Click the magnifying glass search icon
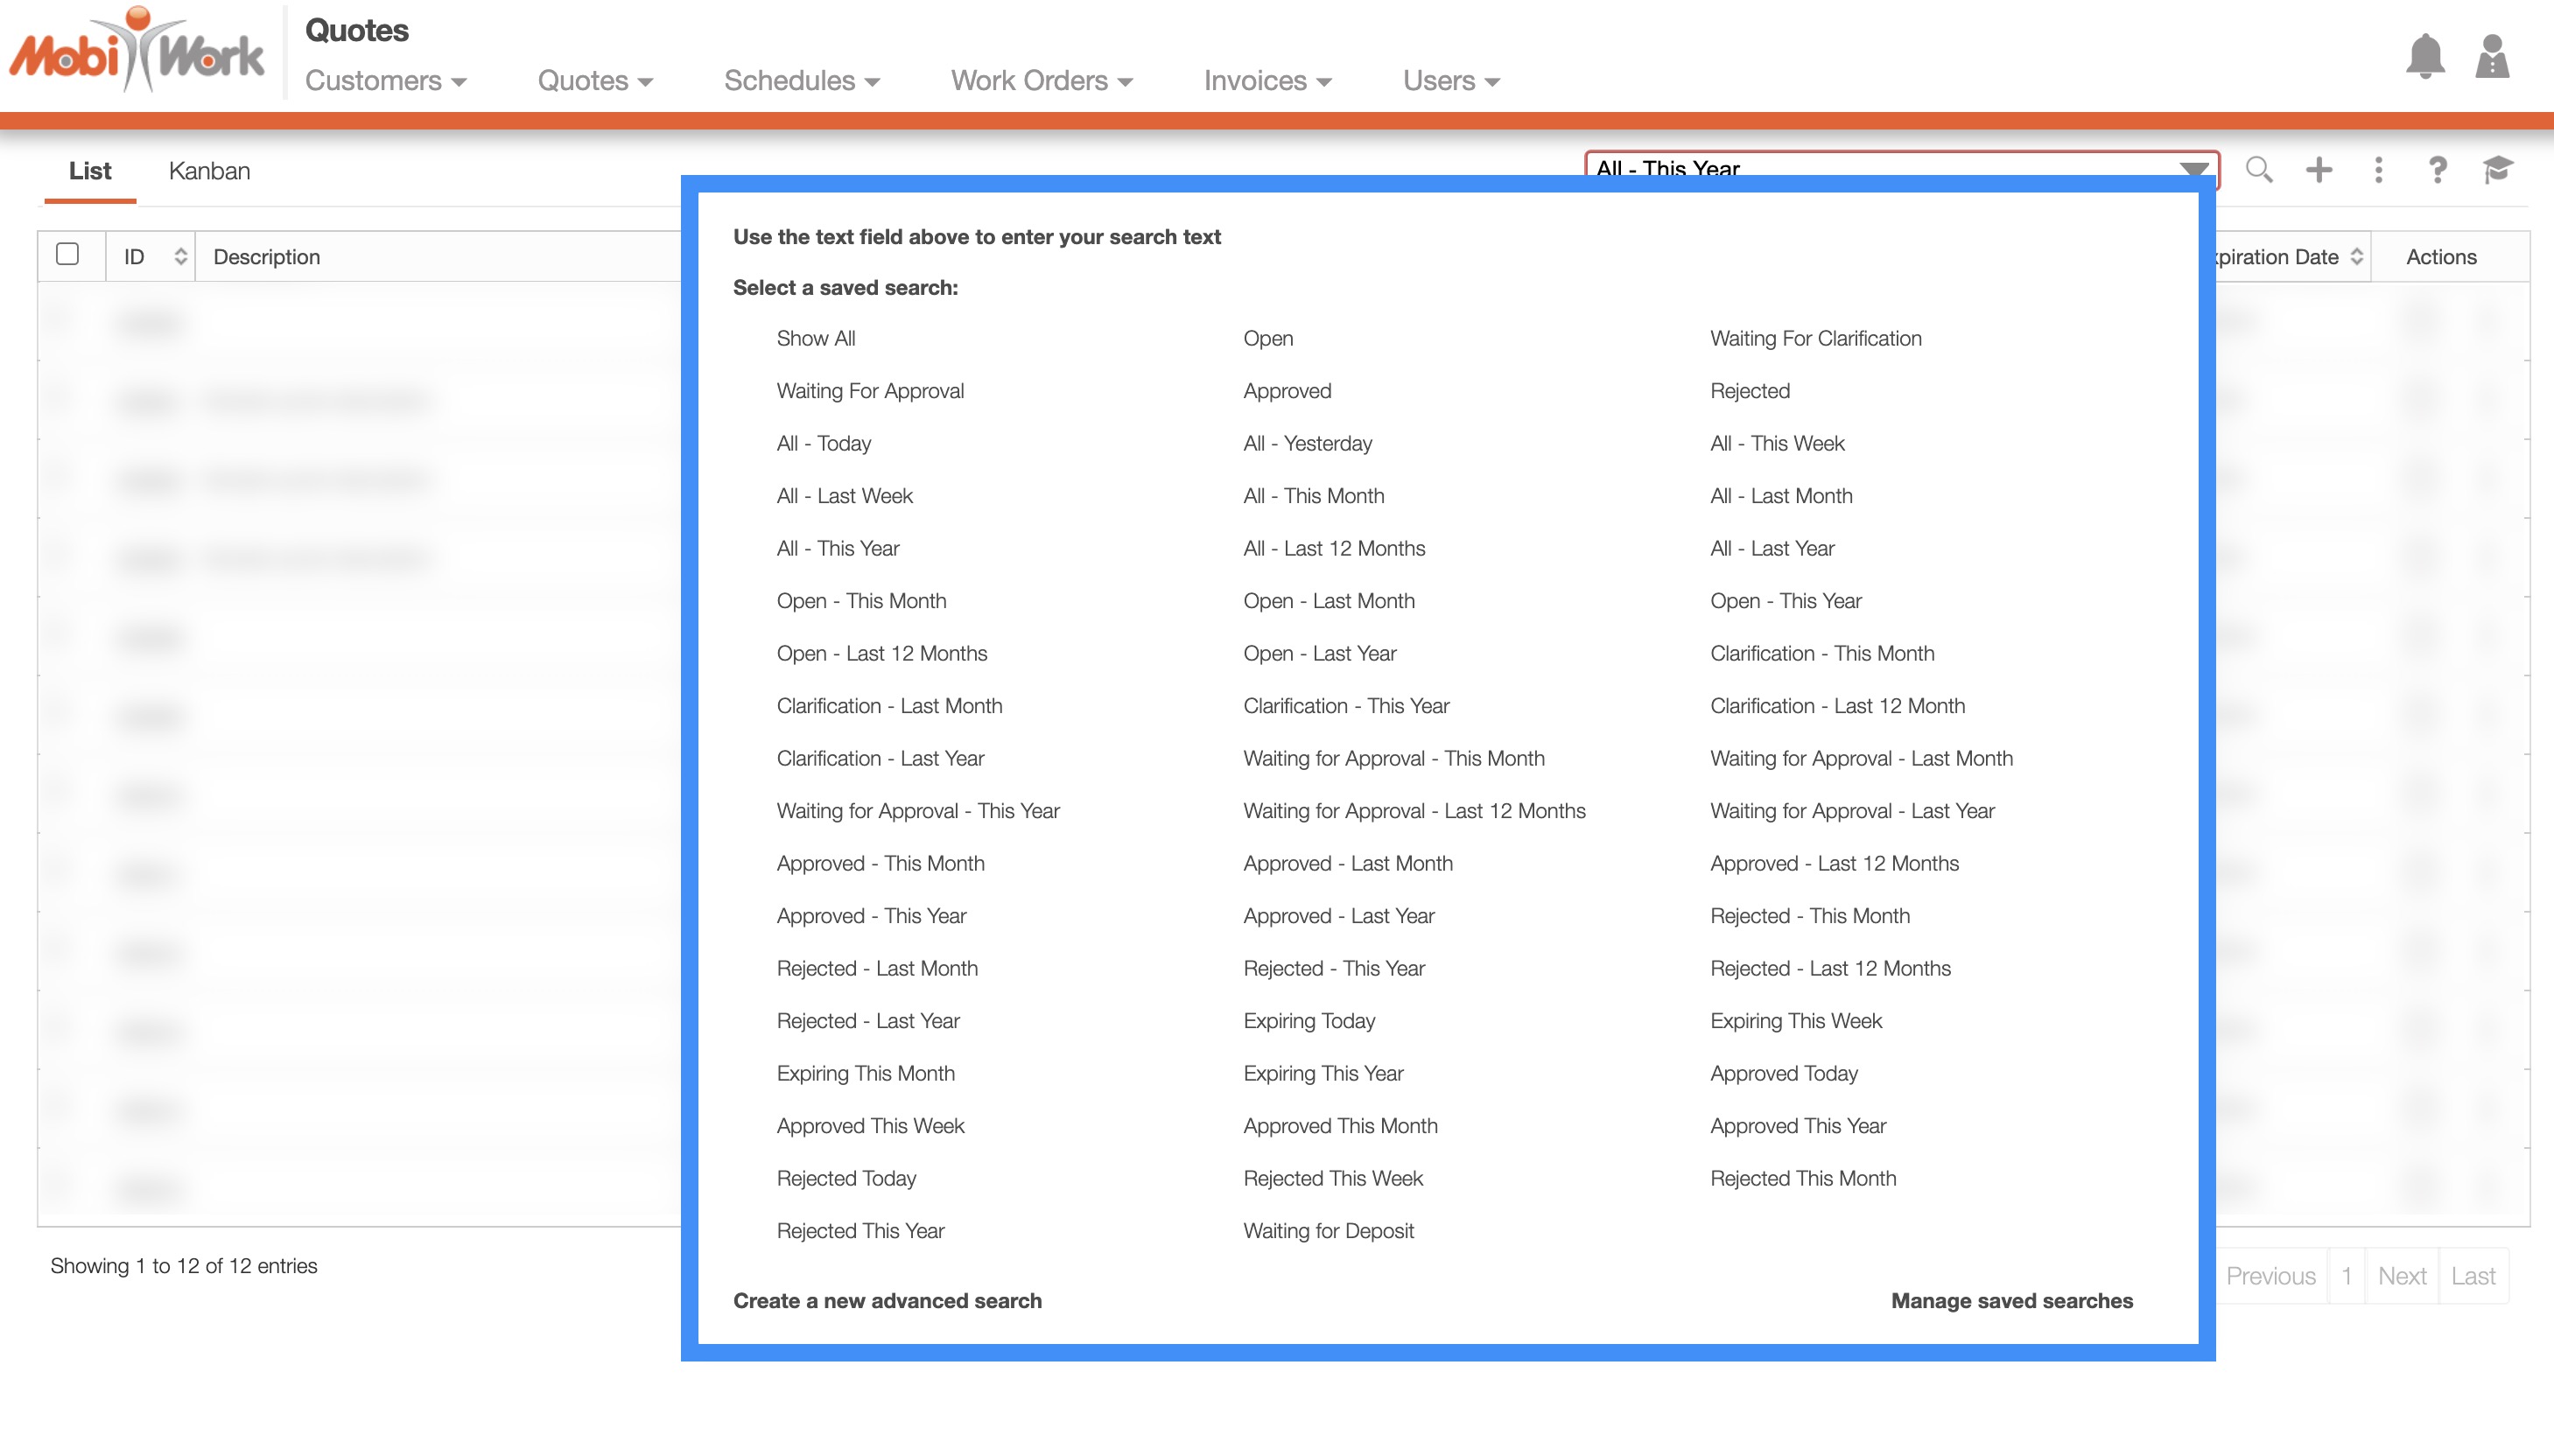This screenshot has width=2554, height=1456. coord(2258,170)
